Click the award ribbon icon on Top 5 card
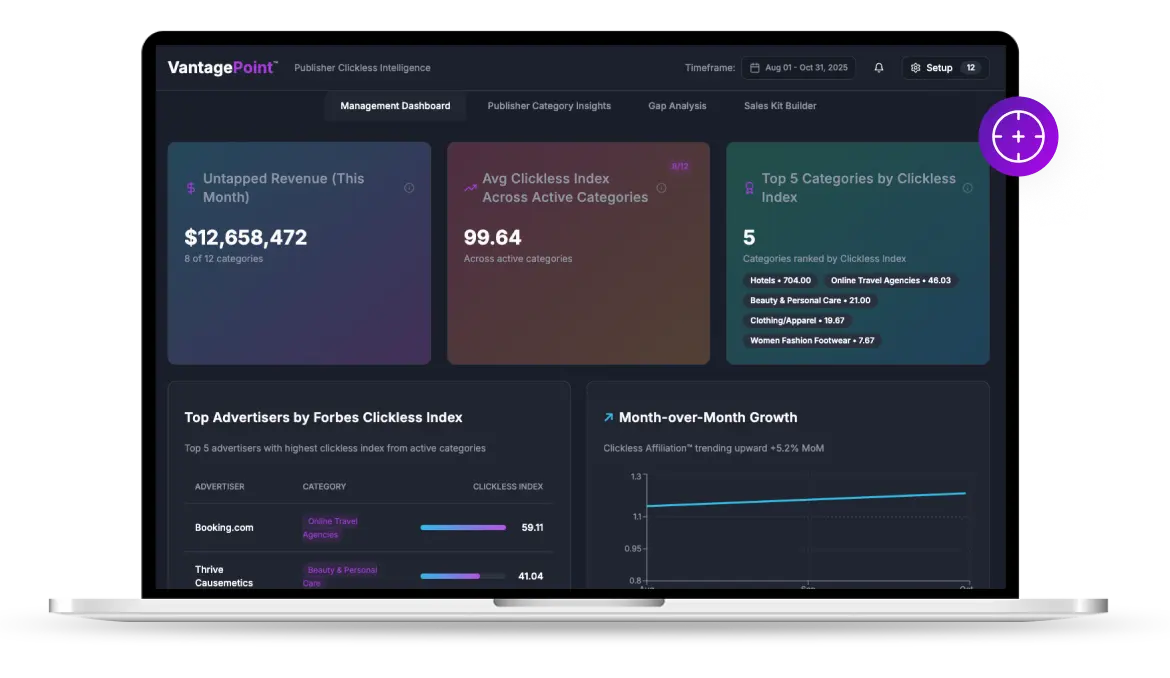 click(749, 188)
